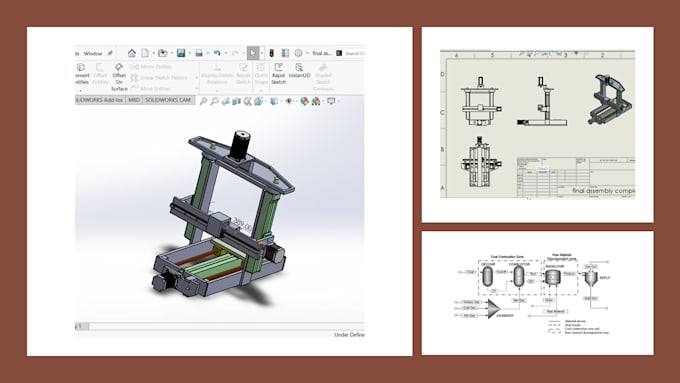
Task: Toggle Shaded Sketch Contours
Action: 323,77
